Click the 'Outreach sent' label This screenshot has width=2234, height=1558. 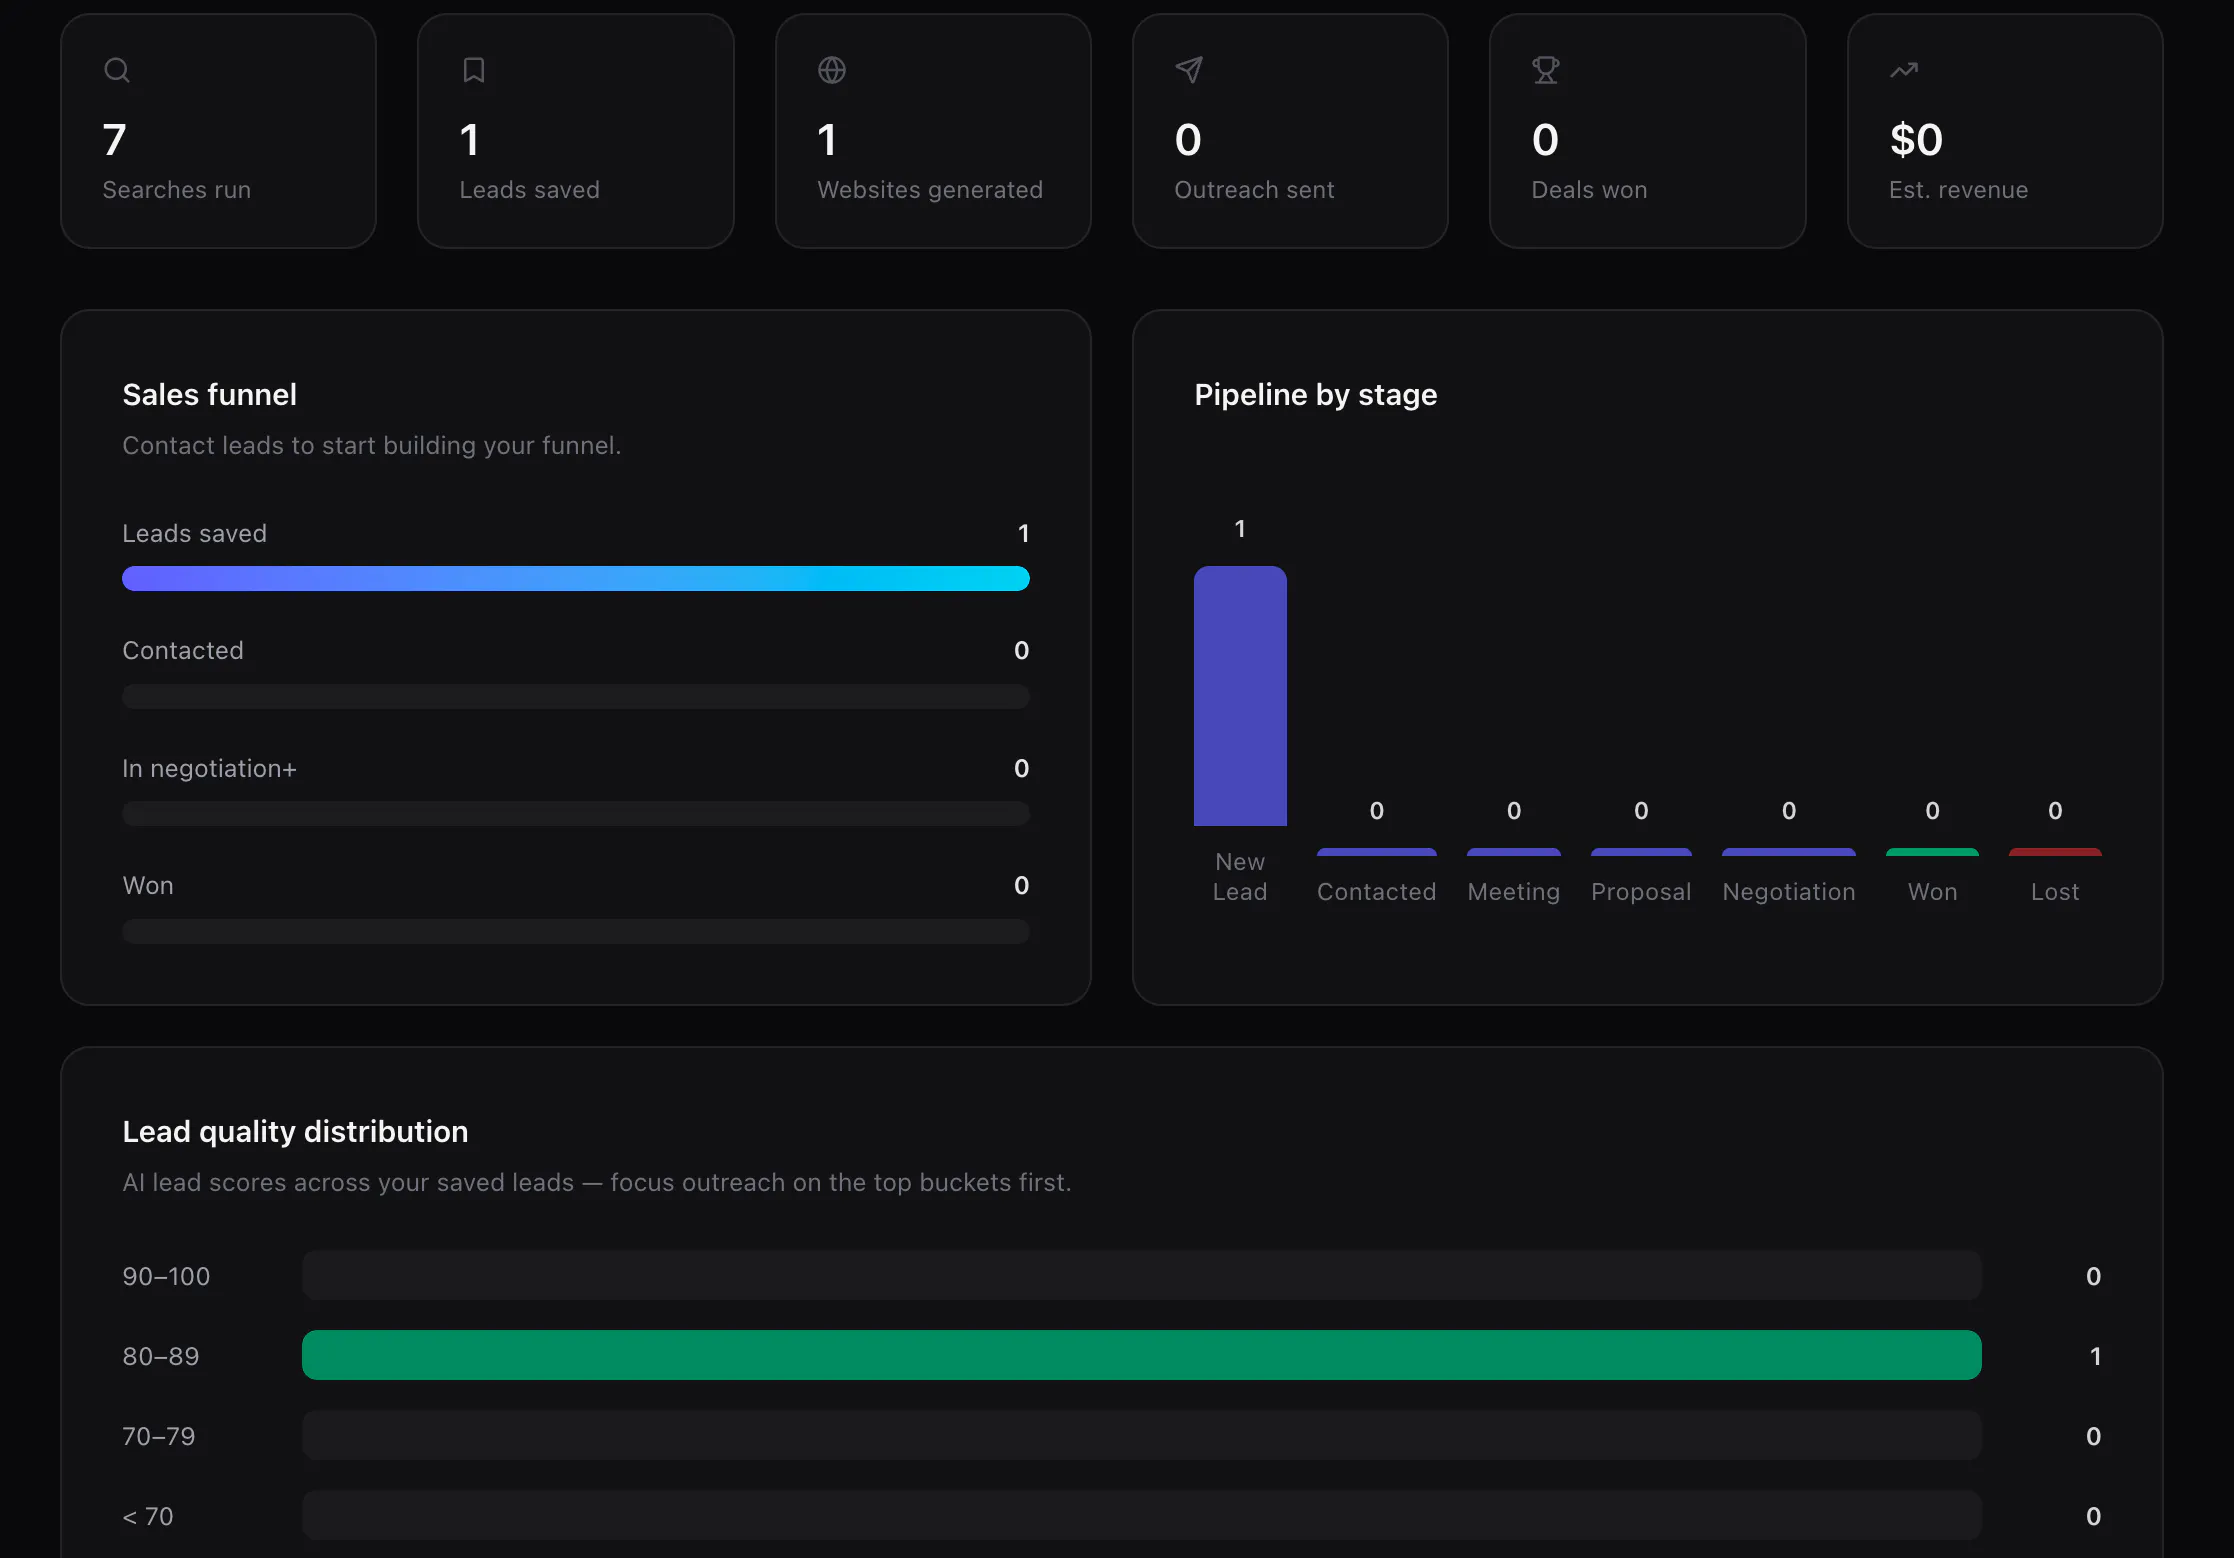pos(1254,190)
